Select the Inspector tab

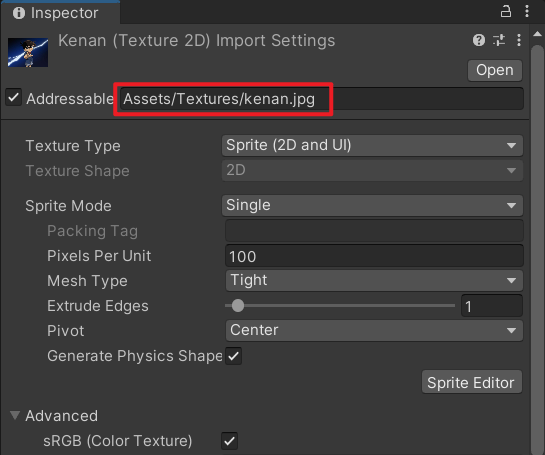(60, 13)
